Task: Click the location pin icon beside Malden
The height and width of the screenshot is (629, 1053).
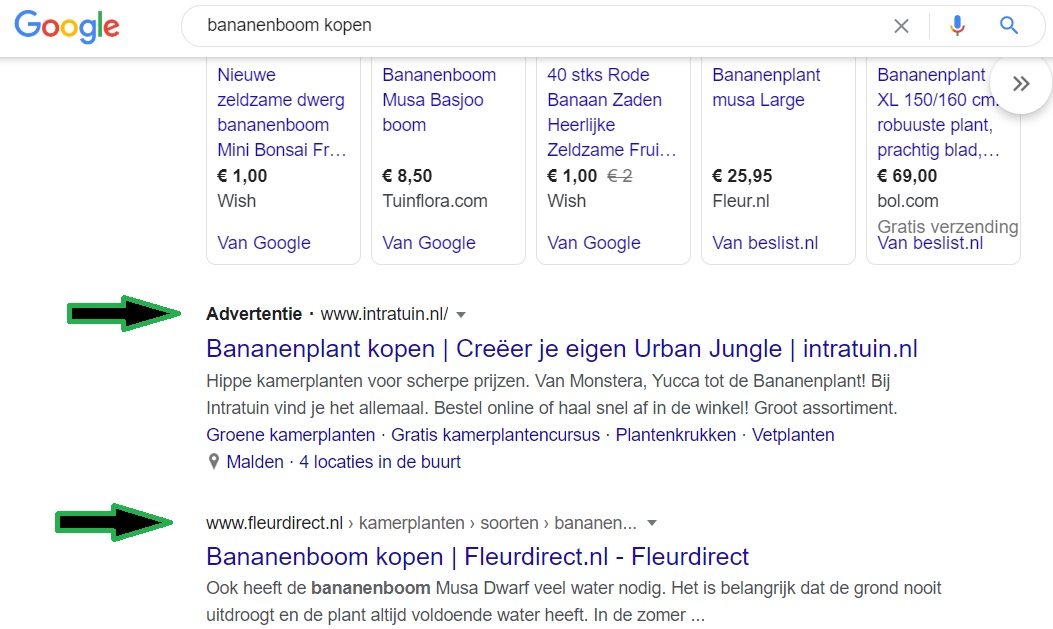Action: [213, 462]
